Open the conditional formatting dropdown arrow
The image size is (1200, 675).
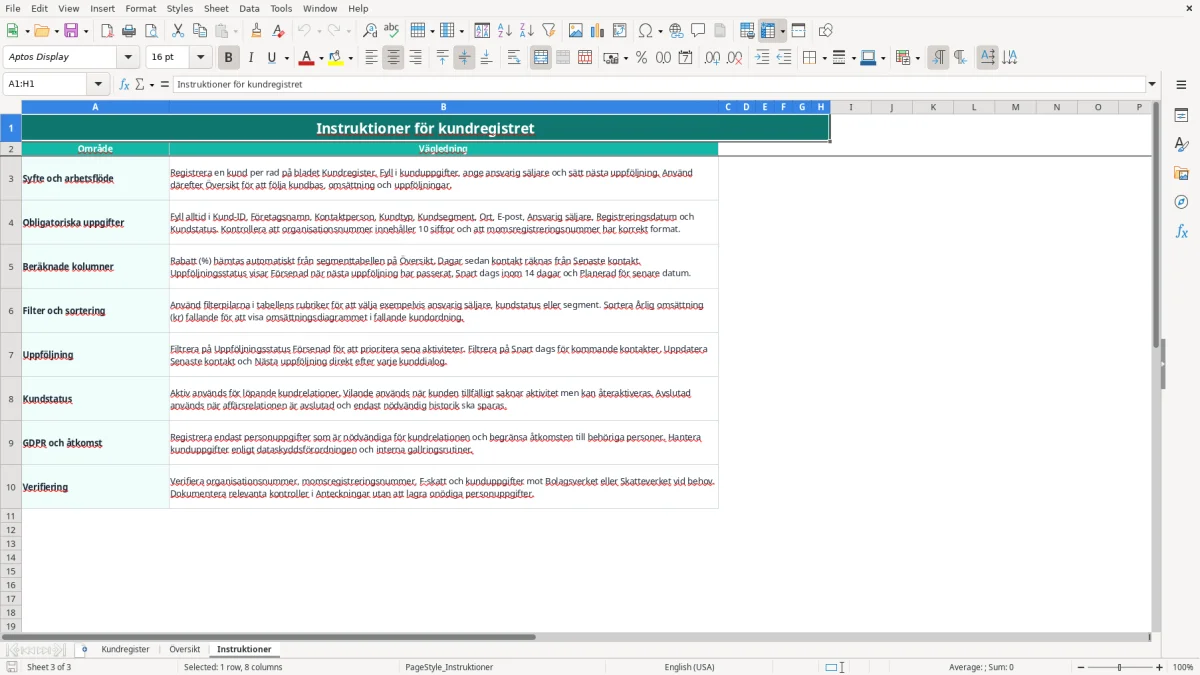pos(917,58)
